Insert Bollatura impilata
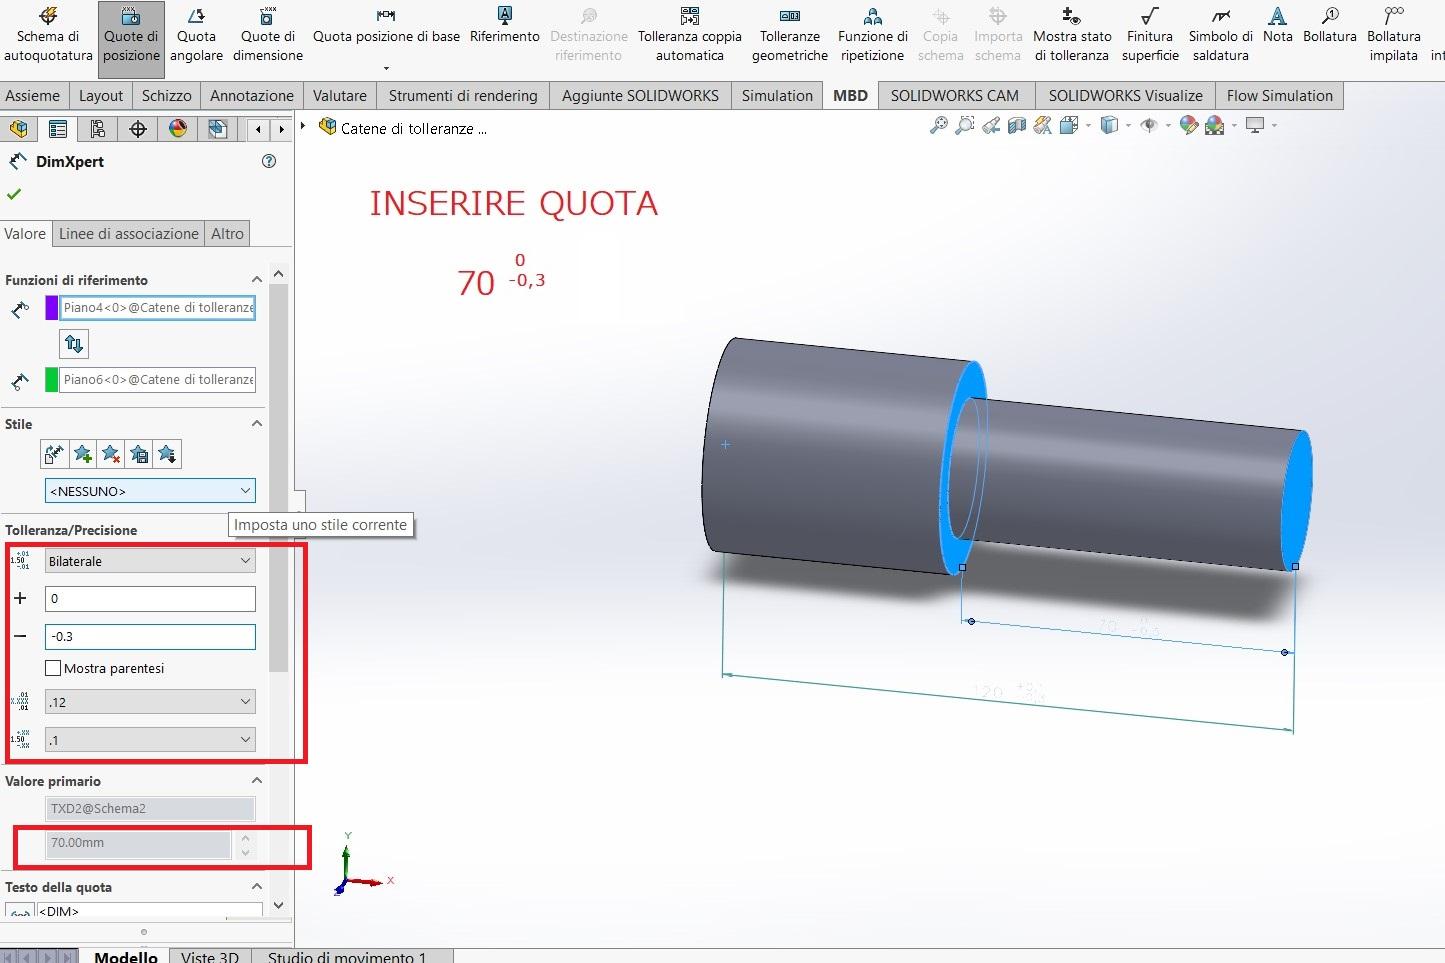Screen dimensions: 1445x963 [1394, 35]
